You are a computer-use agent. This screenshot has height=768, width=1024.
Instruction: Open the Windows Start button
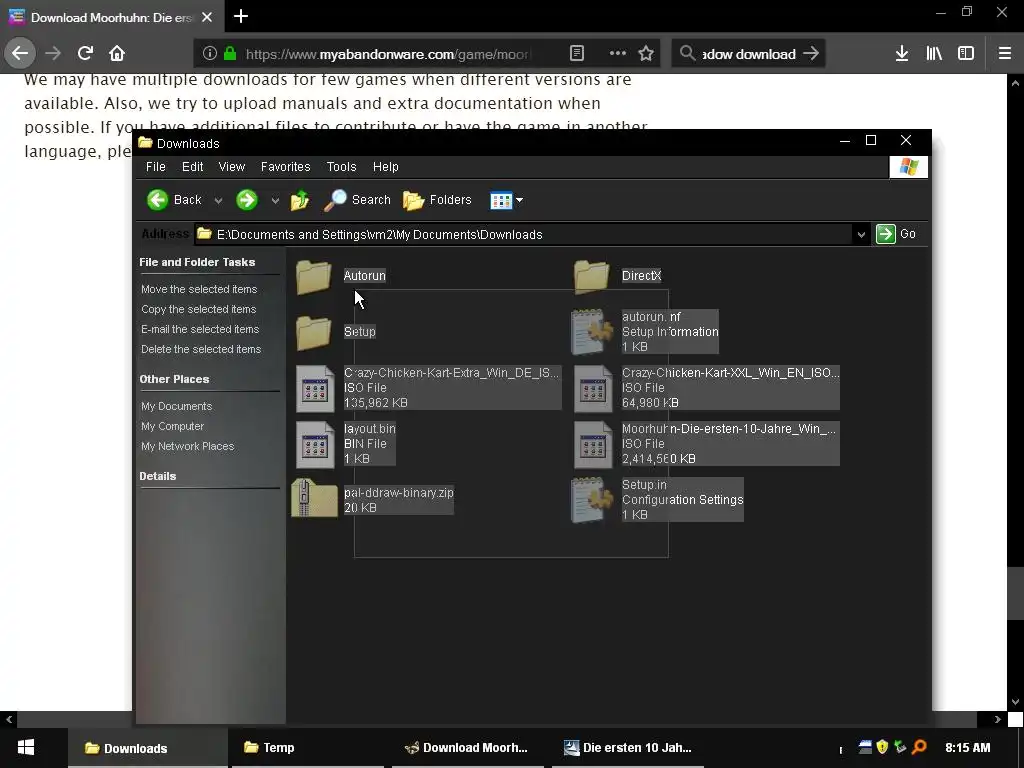[x=26, y=748]
